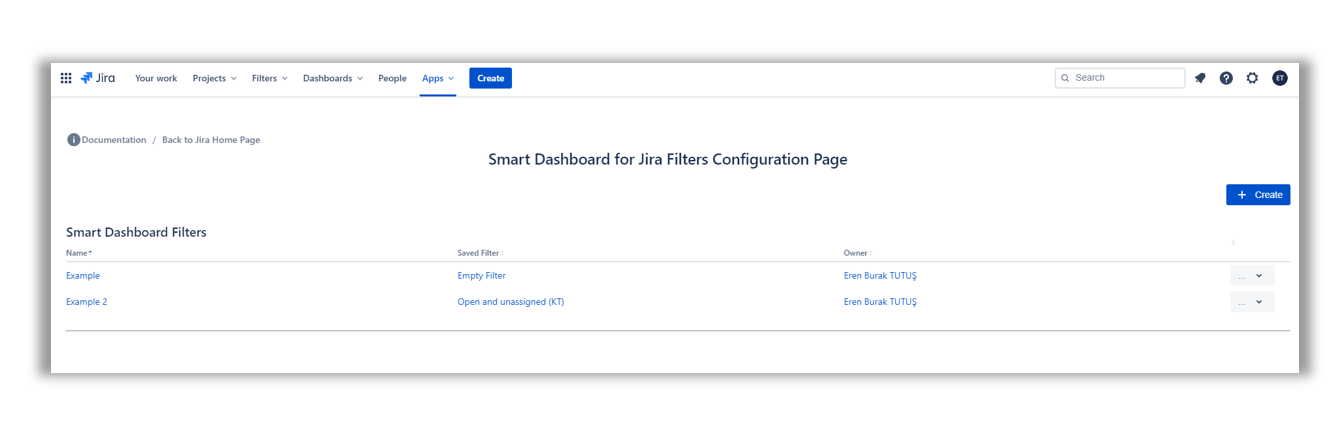The height and width of the screenshot is (445, 1344).
Task: Click into the Search field
Action: click(x=1120, y=78)
